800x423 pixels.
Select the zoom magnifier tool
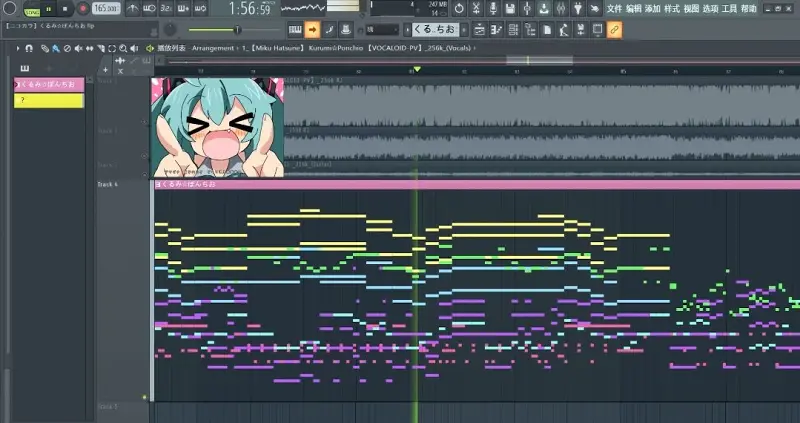[123, 48]
